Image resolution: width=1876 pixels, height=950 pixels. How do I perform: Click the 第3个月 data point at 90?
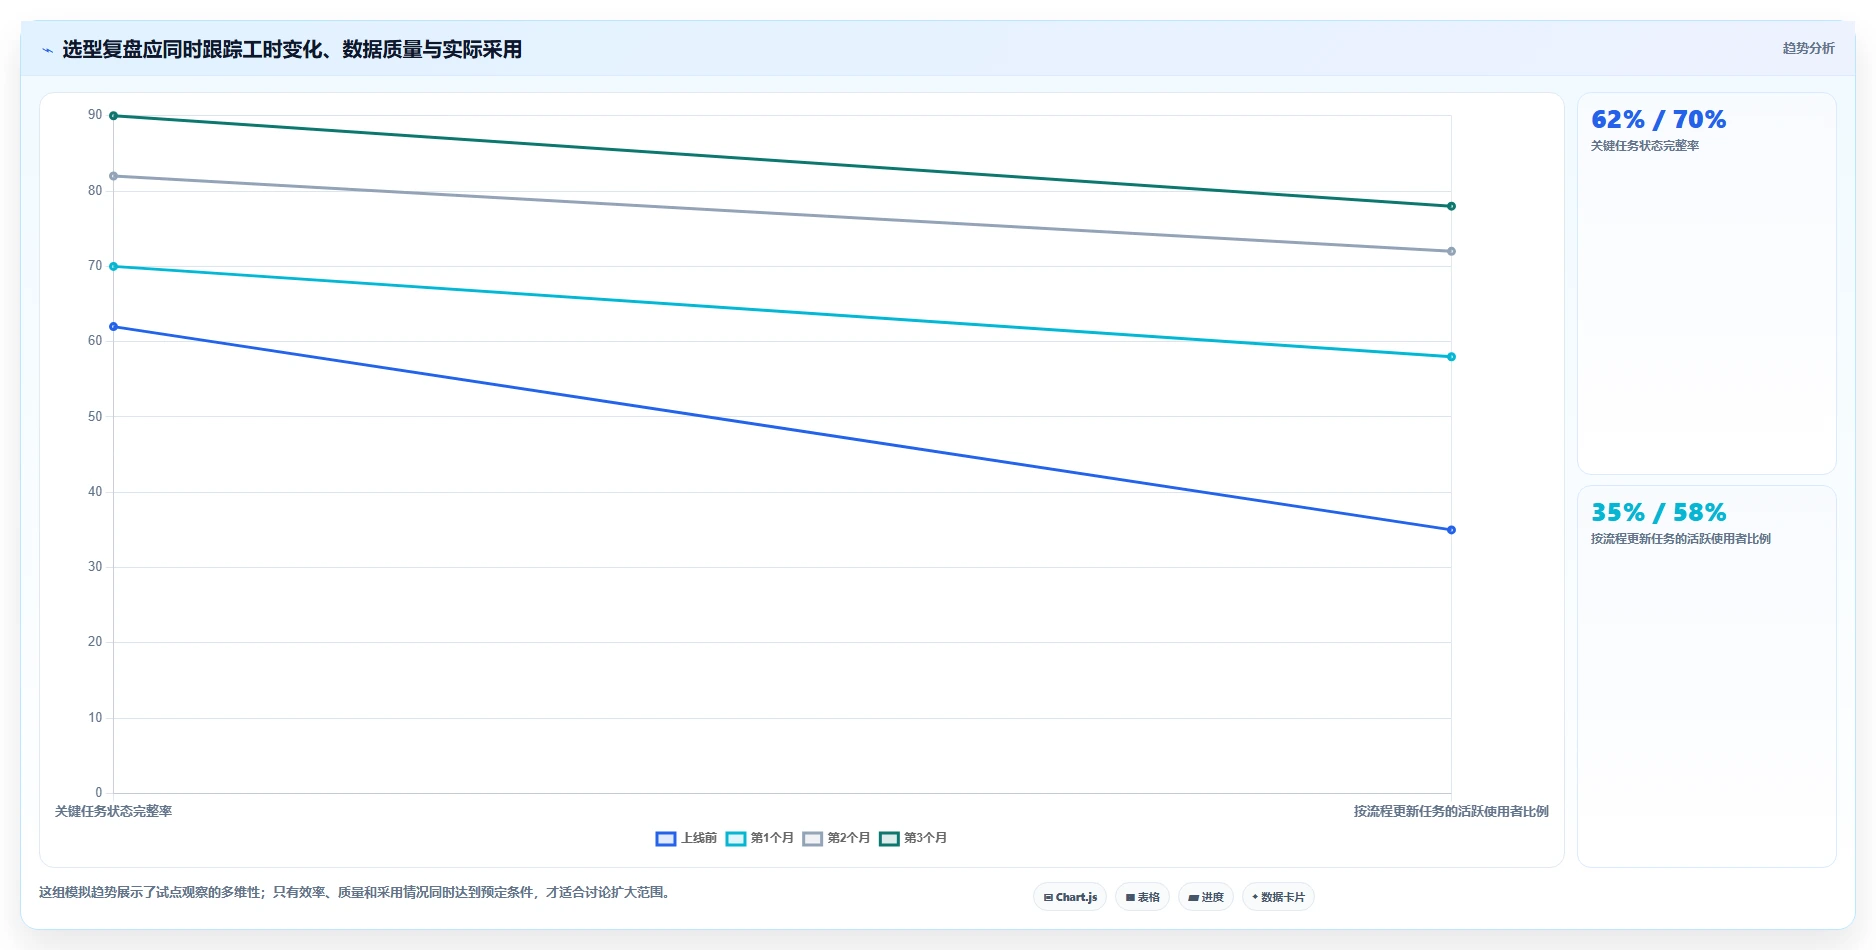click(x=113, y=116)
